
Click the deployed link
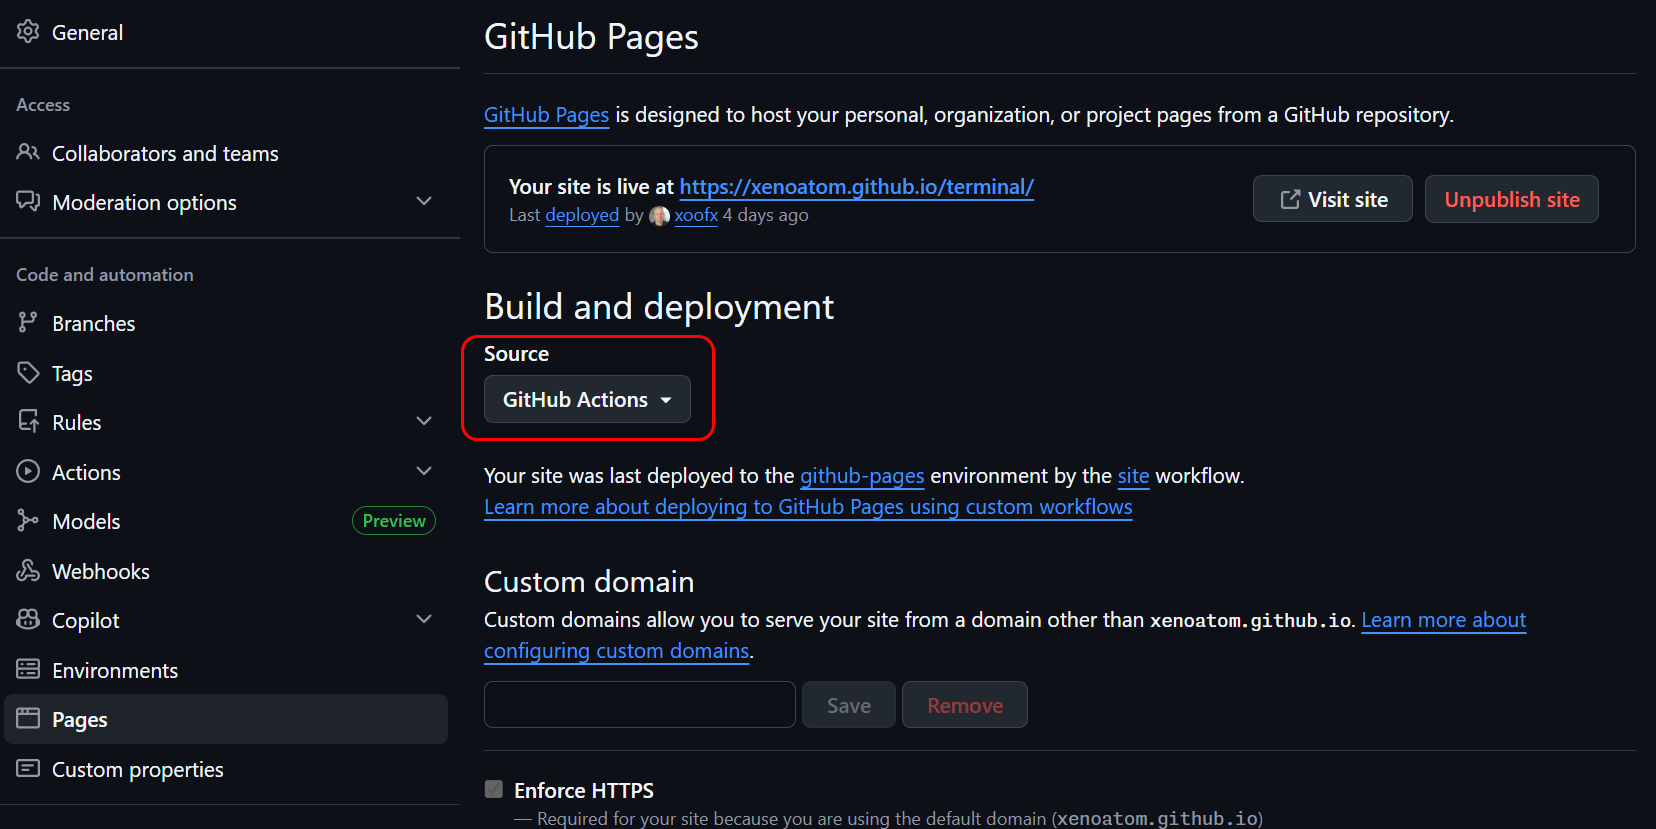(582, 215)
